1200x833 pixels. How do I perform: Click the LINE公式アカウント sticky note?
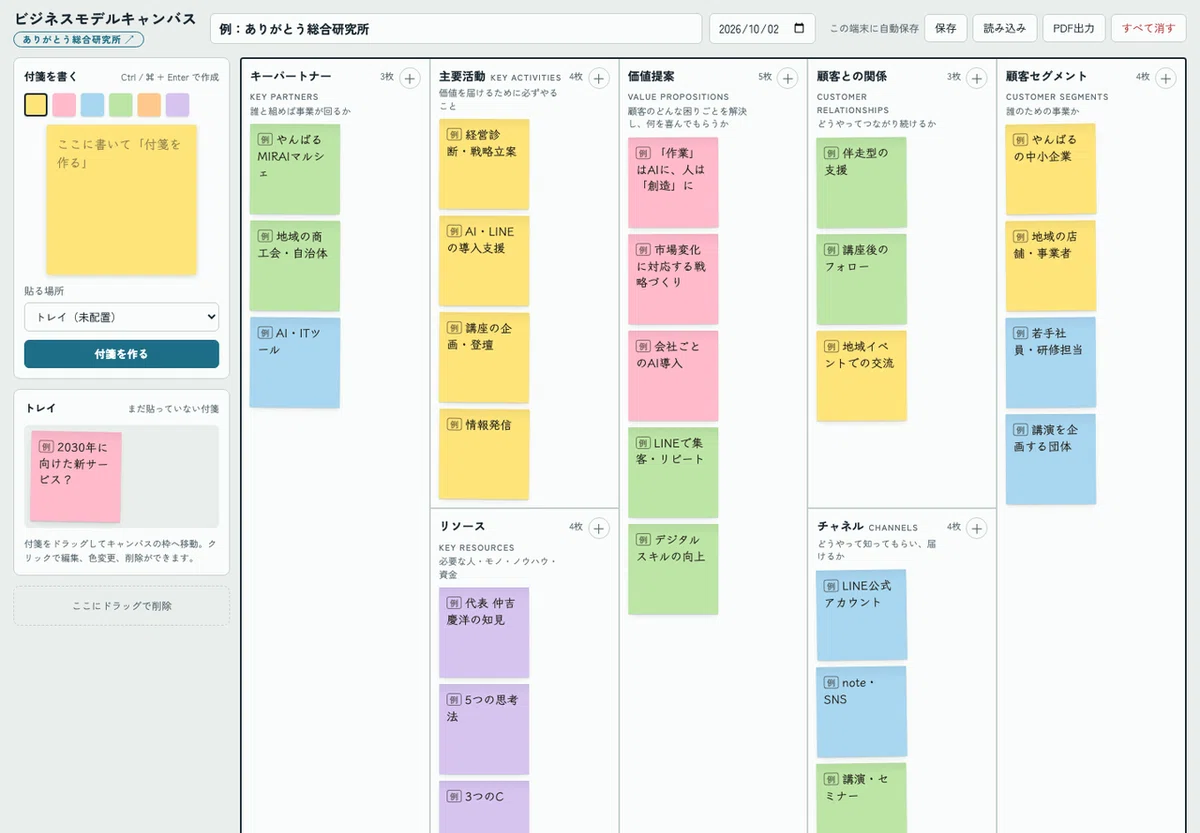click(862, 615)
